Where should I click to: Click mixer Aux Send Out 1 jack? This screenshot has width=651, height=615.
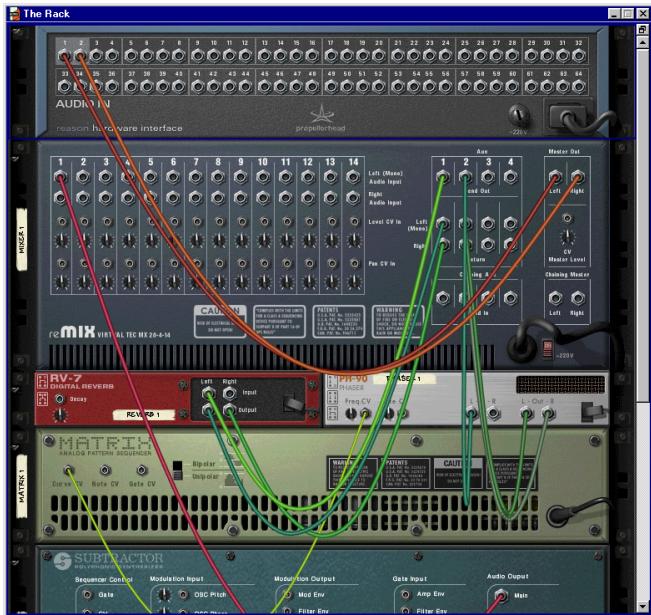(443, 177)
